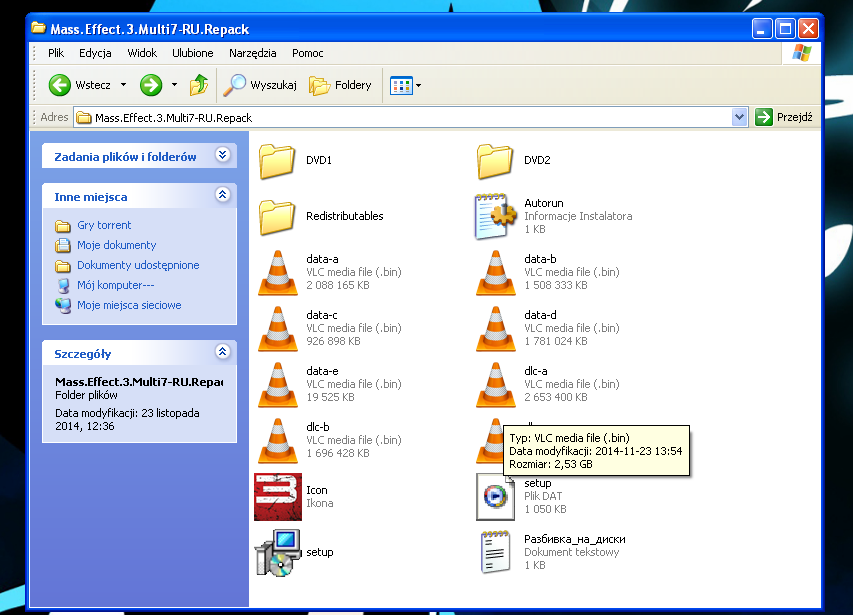Click the views grid icon

click(401, 85)
